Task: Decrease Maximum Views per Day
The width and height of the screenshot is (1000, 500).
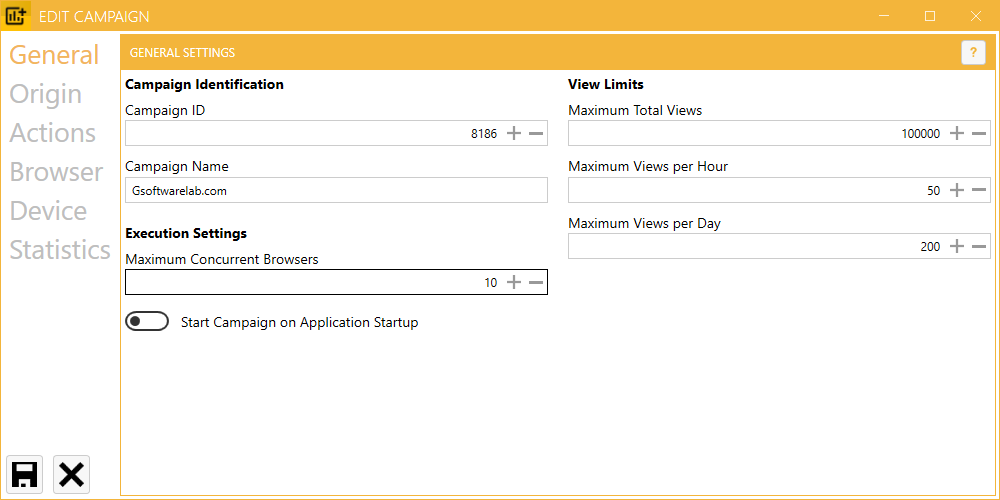Action: (979, 246)
